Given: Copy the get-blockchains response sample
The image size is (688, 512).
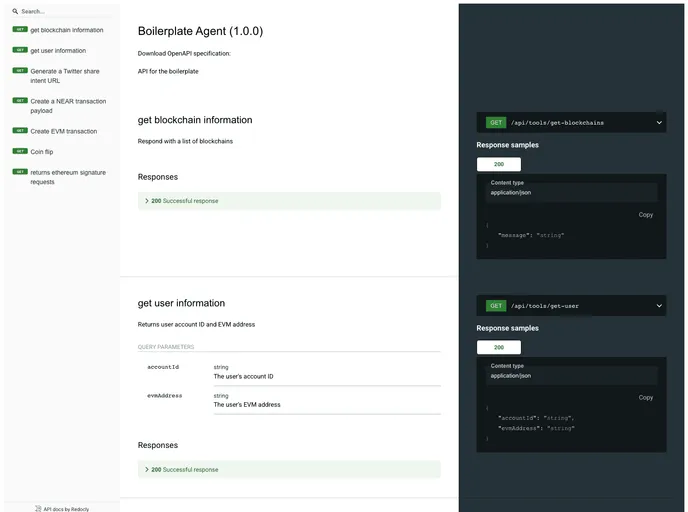Looking at the screenshot, I should (645, 215).
